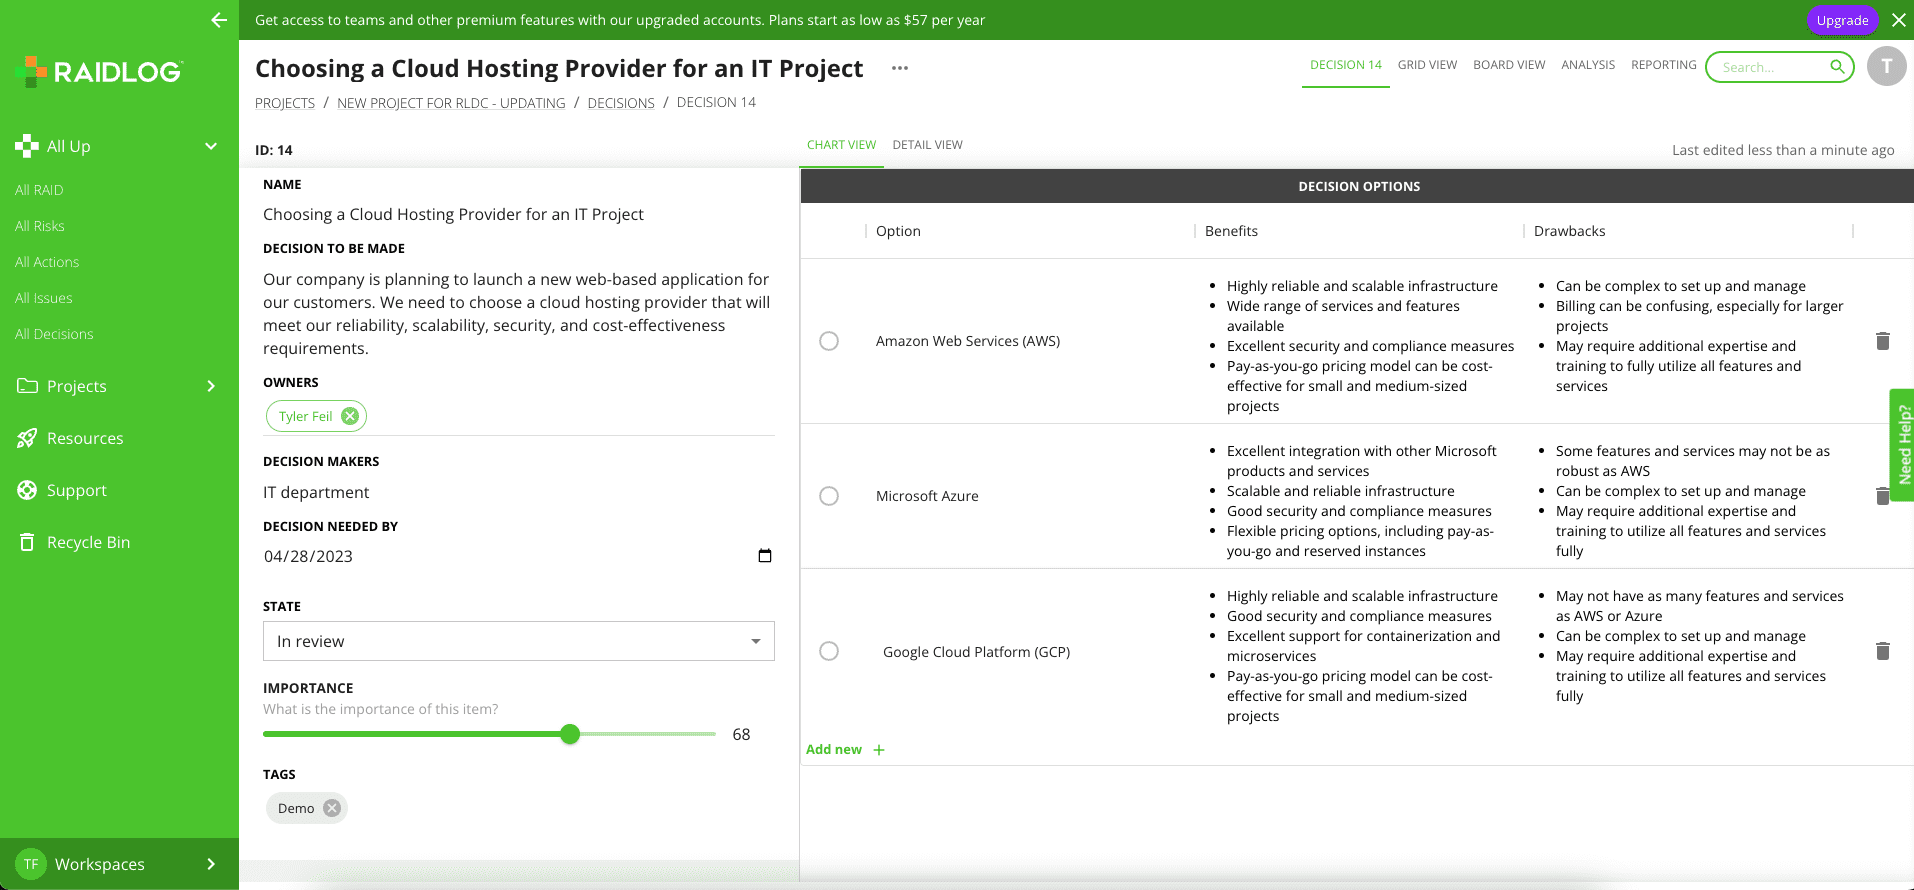Screen dimensions: 1914x890
Task: Collapse sidebar with the back arrow
Action: pyautogui.click(x=219, y=20)
